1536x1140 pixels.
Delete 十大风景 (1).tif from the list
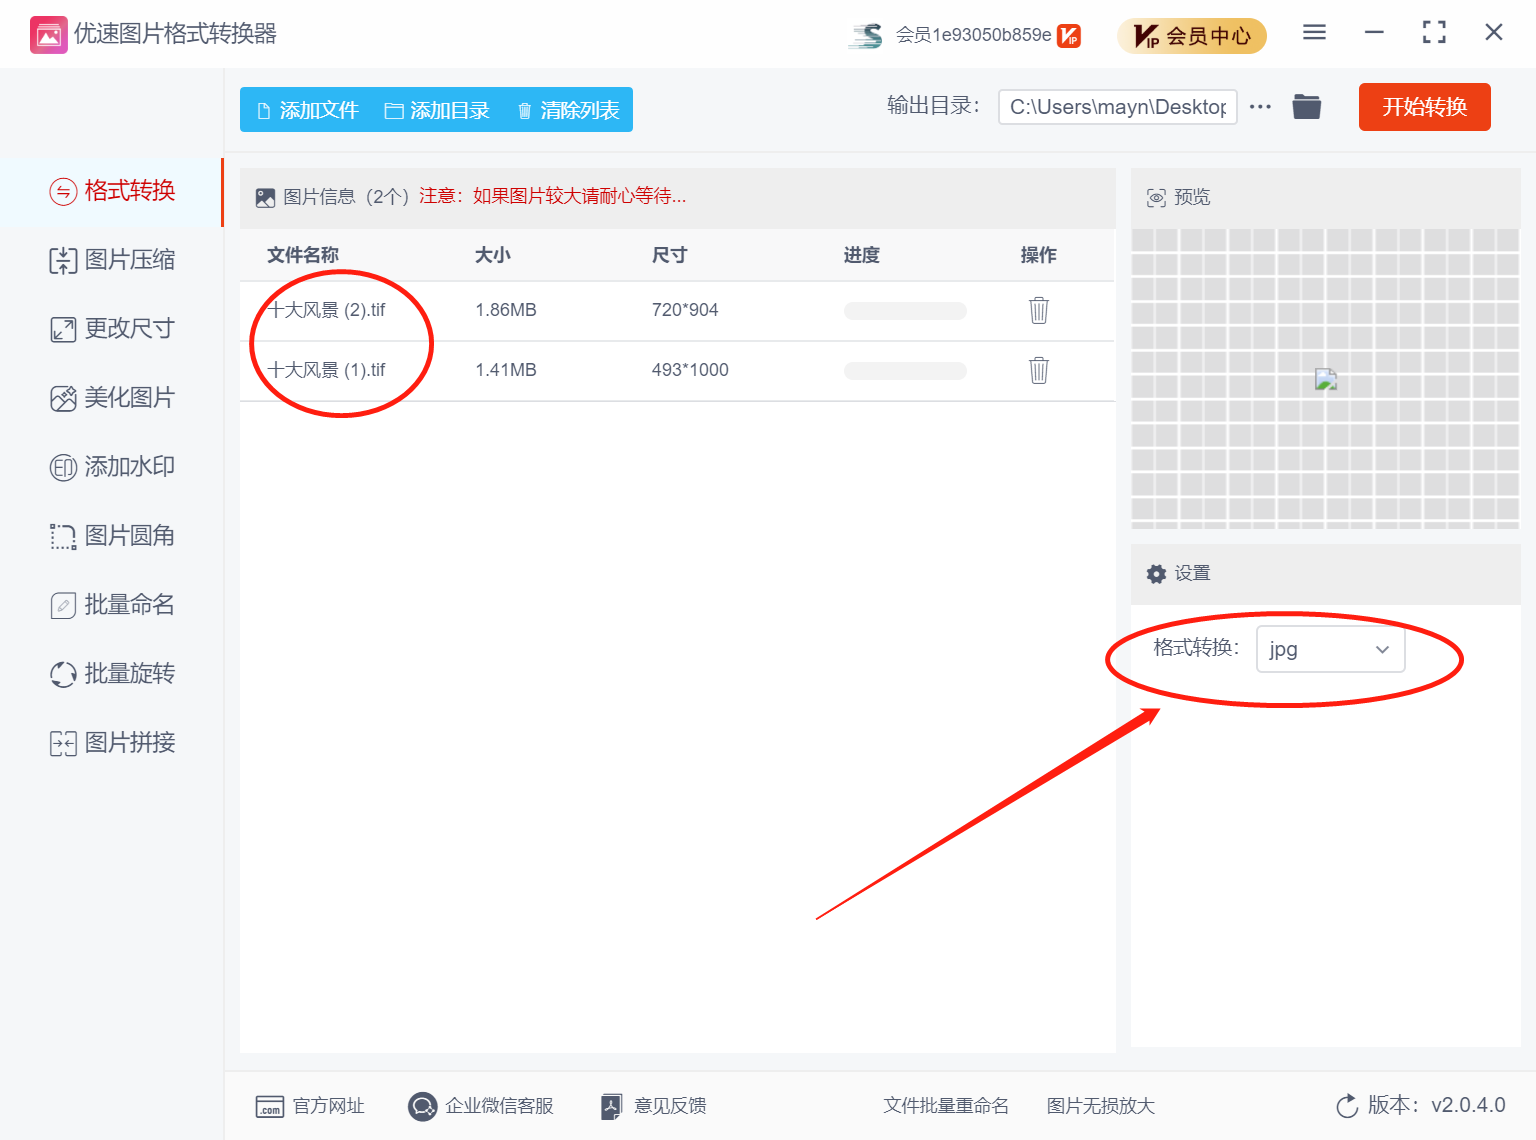pos(1038,370)
